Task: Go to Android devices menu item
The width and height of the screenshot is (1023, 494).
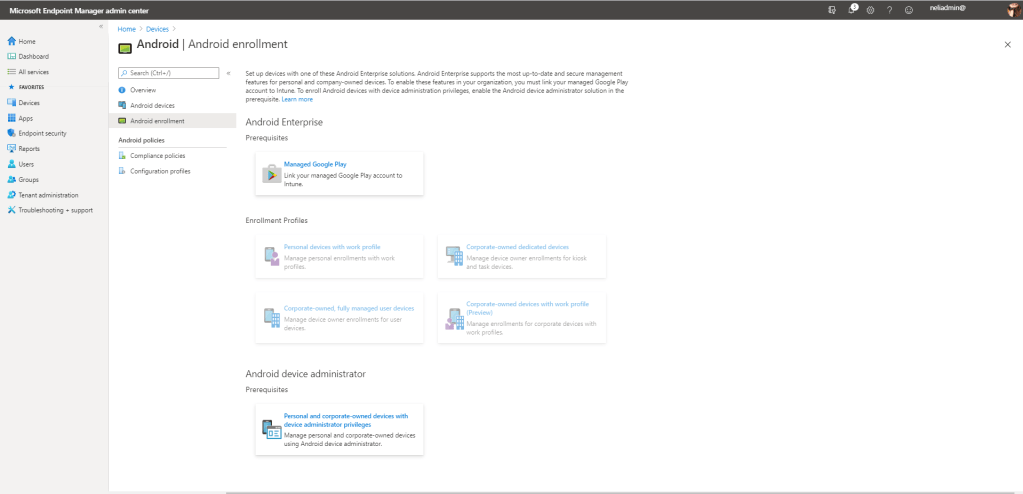Action: 152,105
